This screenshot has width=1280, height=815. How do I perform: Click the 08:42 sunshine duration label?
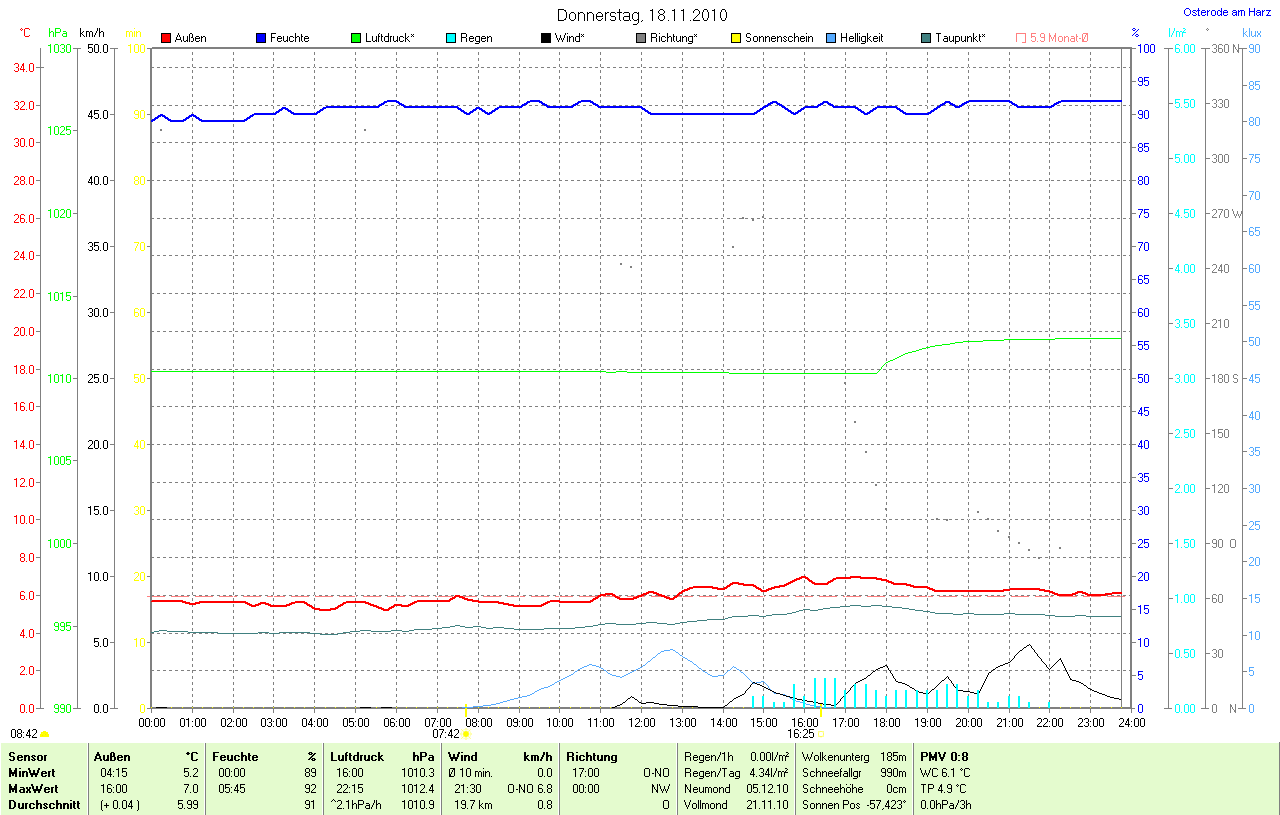(x=24, y=733)
